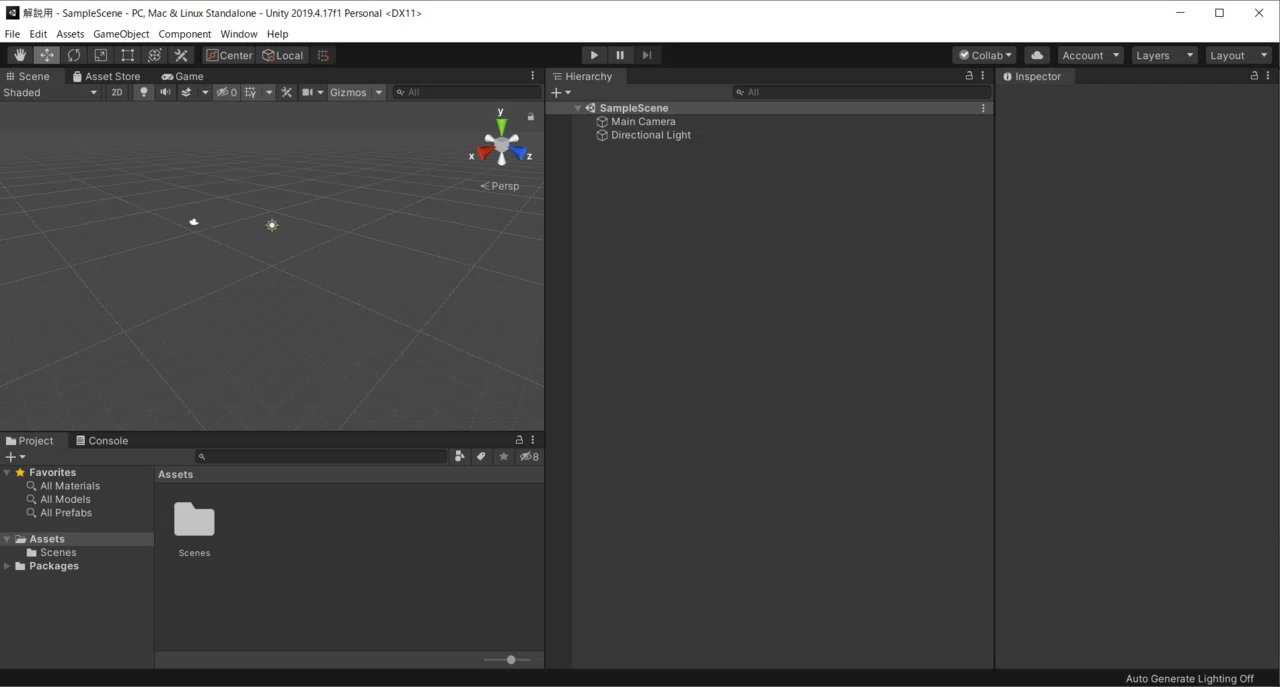Select Directional Light in Hierarchy
This screenshot has width=1280, height=687.
(651, 135)
